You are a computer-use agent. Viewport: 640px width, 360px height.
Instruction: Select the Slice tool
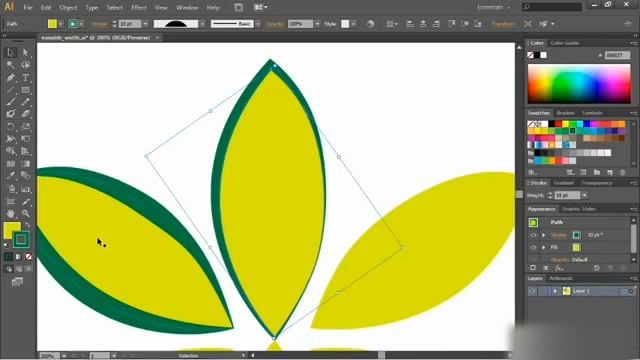point(25,201)
